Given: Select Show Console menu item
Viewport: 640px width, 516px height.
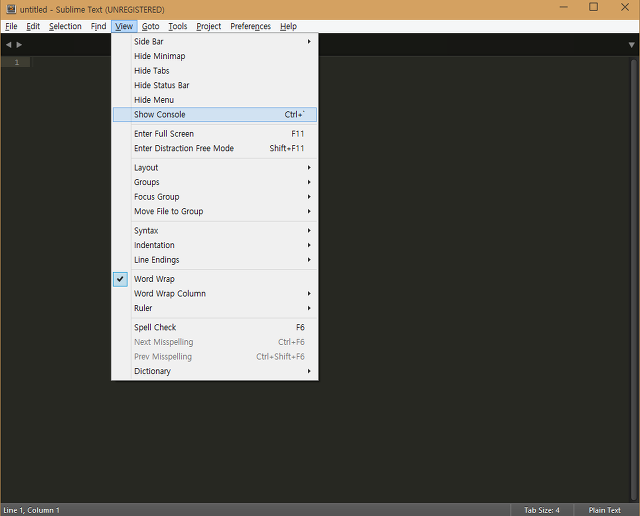Looking at the screenshot, I should coord(215,115).
